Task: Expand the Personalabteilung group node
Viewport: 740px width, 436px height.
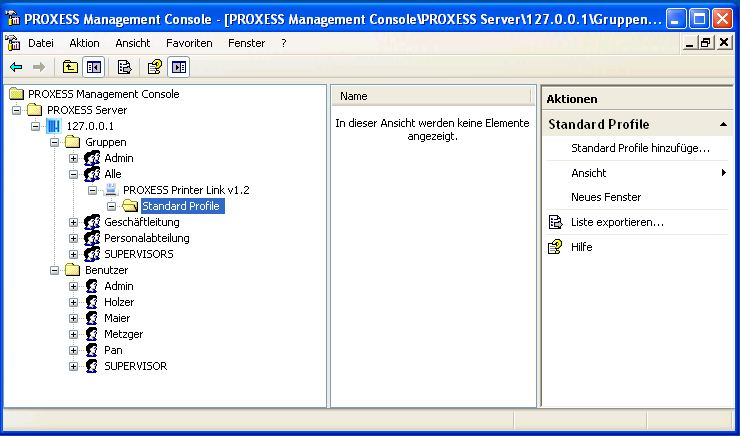Action: (73, 239)
